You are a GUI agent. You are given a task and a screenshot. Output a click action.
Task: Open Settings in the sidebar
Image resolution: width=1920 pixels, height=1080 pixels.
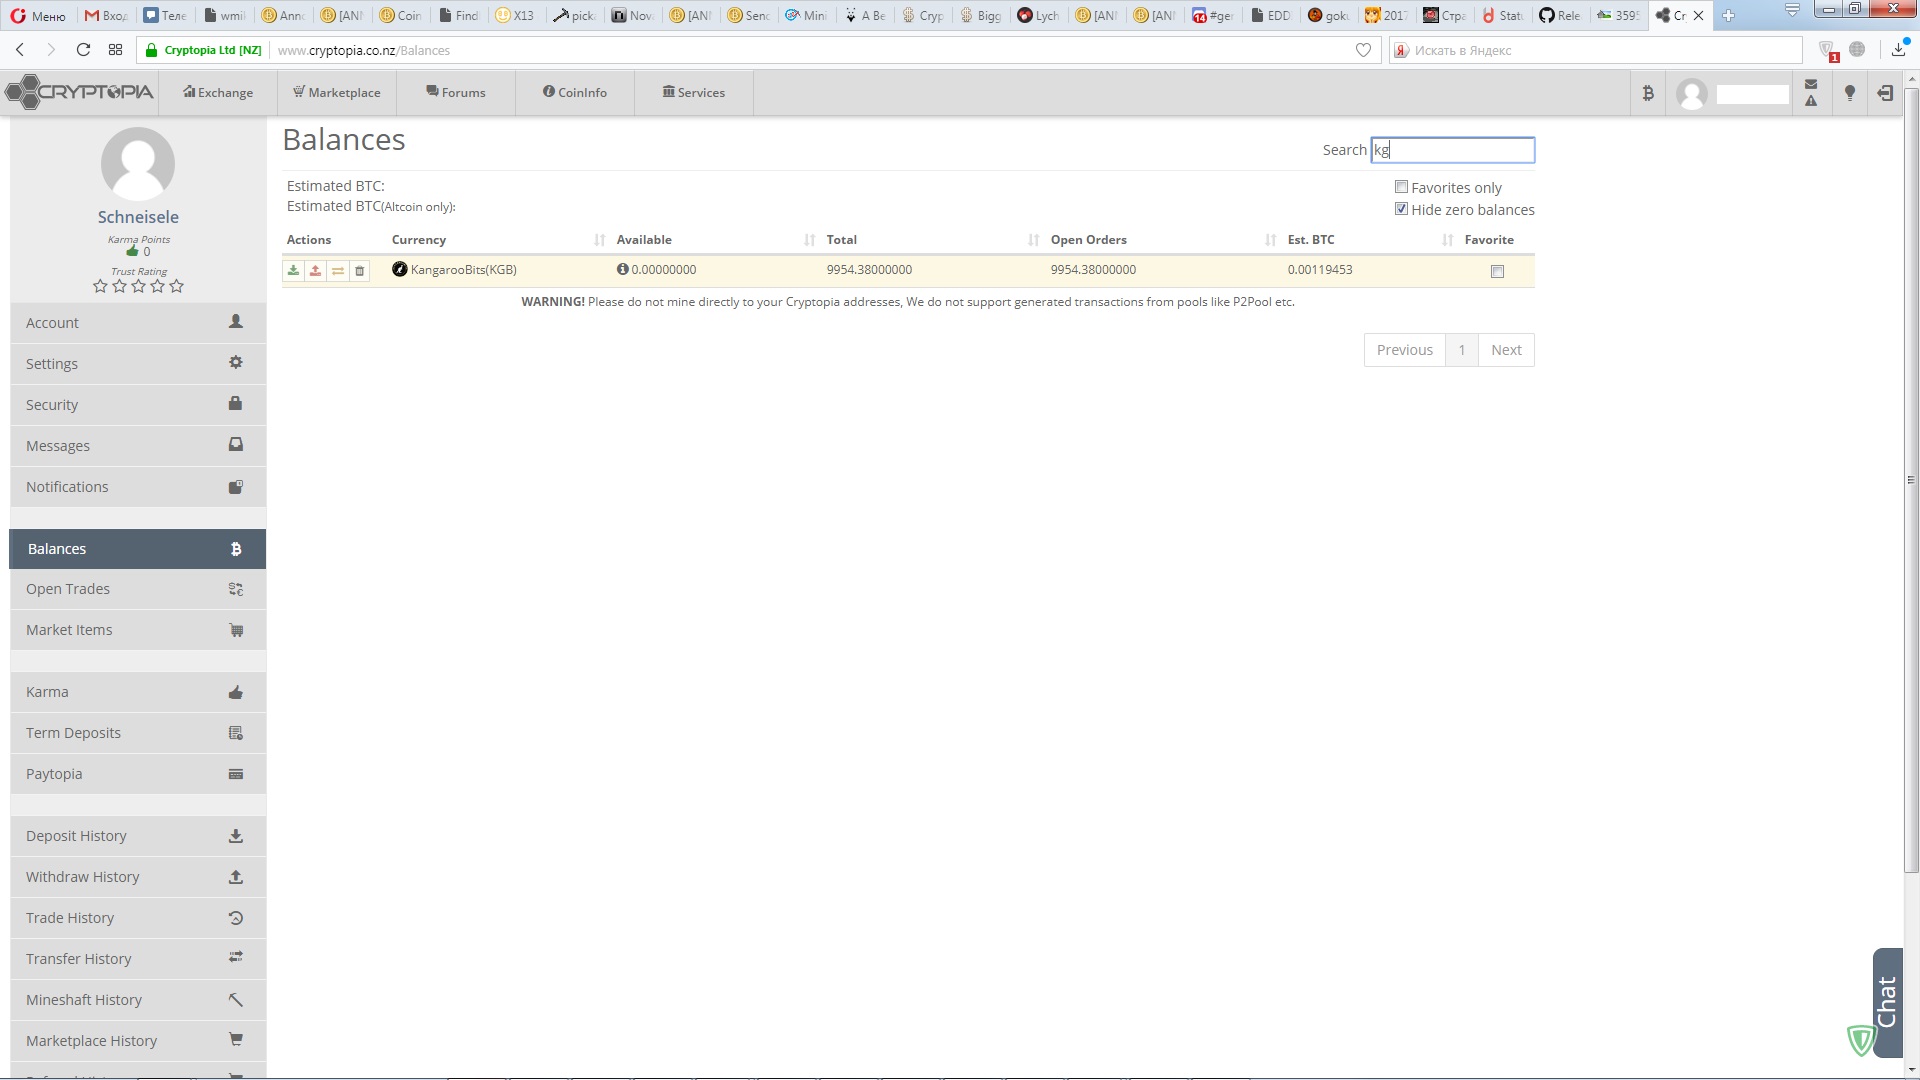pyautogui.click(x=138, y=364)
